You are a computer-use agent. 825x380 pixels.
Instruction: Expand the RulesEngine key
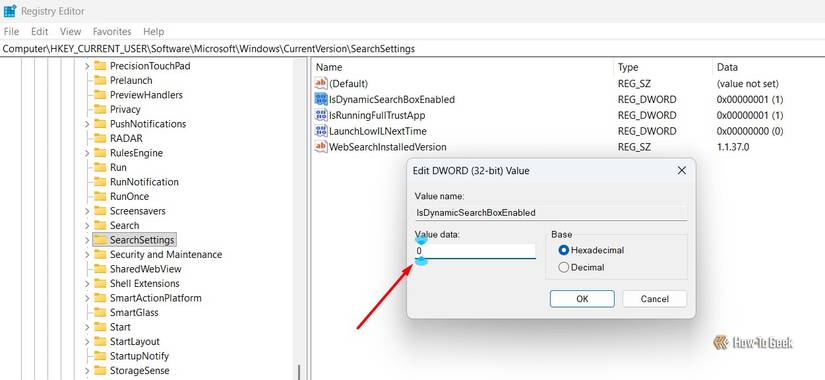[87, 153]
